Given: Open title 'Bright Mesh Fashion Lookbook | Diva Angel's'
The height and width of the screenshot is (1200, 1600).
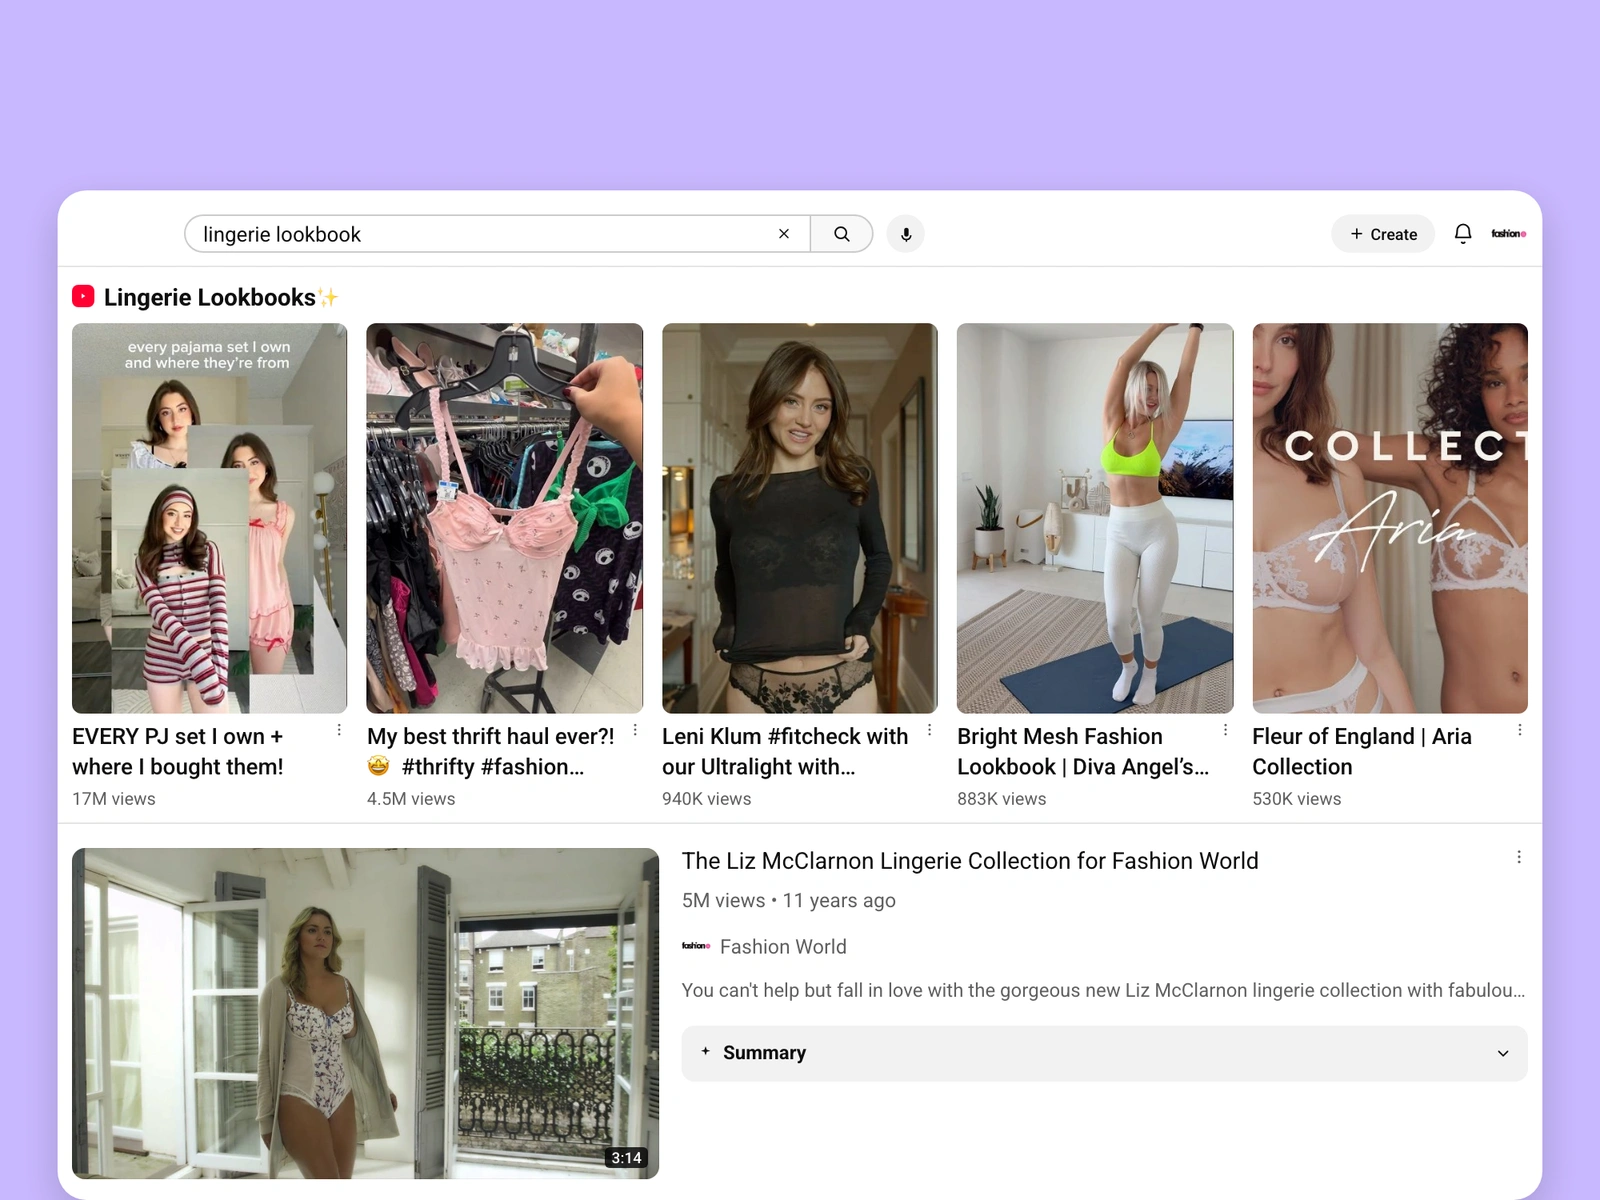Looking at the screenshot, I should point(1083,752).
